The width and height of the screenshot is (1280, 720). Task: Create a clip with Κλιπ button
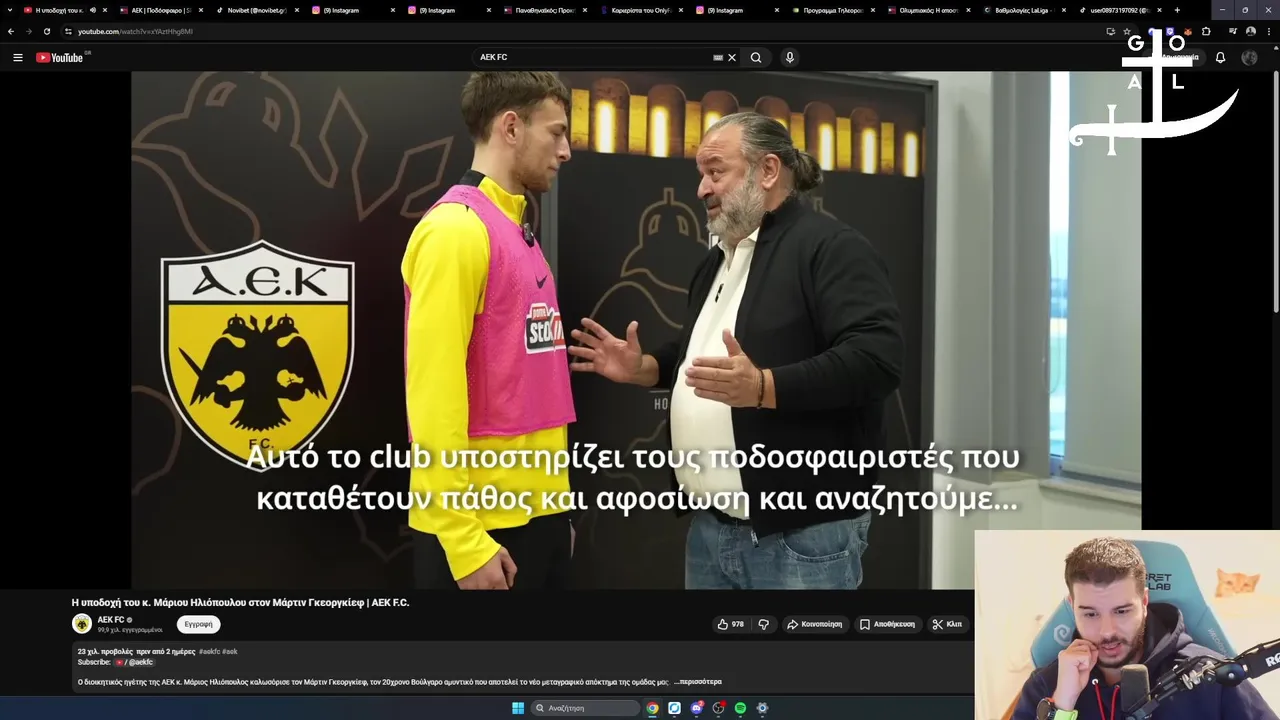click(x=947, y=624)
